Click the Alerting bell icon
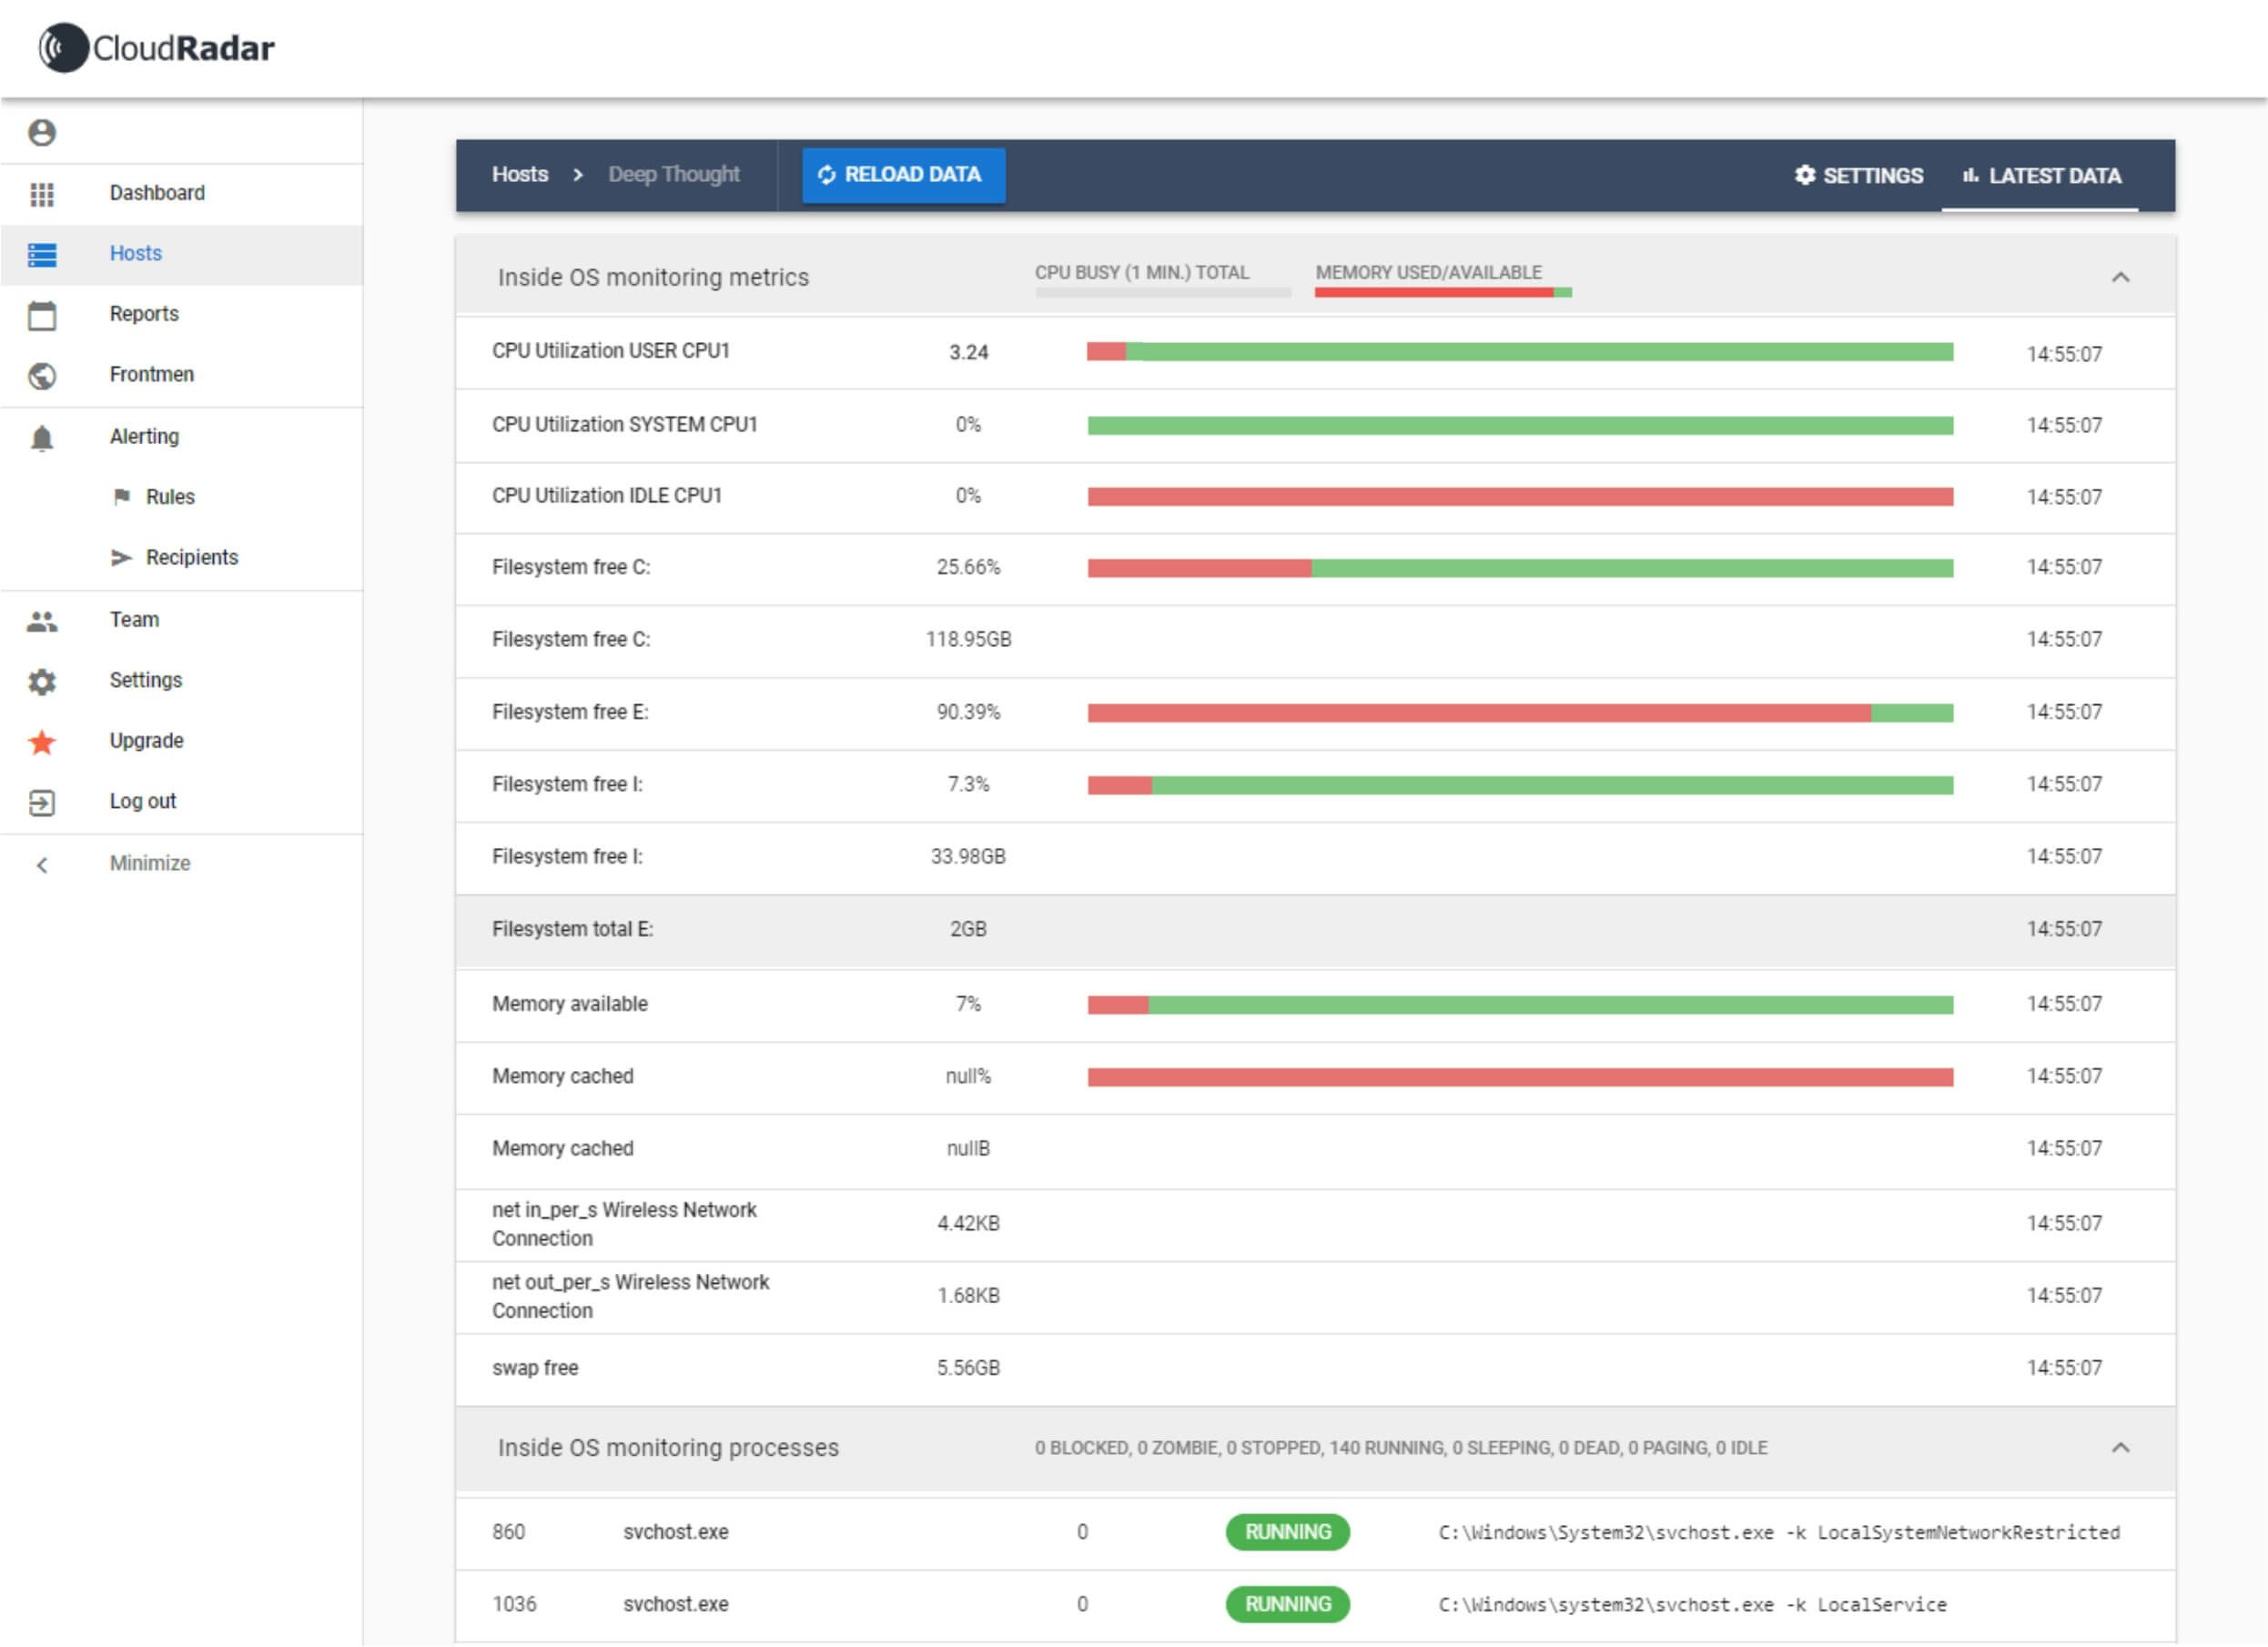This screenshot has width=2268, height=1647. tap(42, 438)
